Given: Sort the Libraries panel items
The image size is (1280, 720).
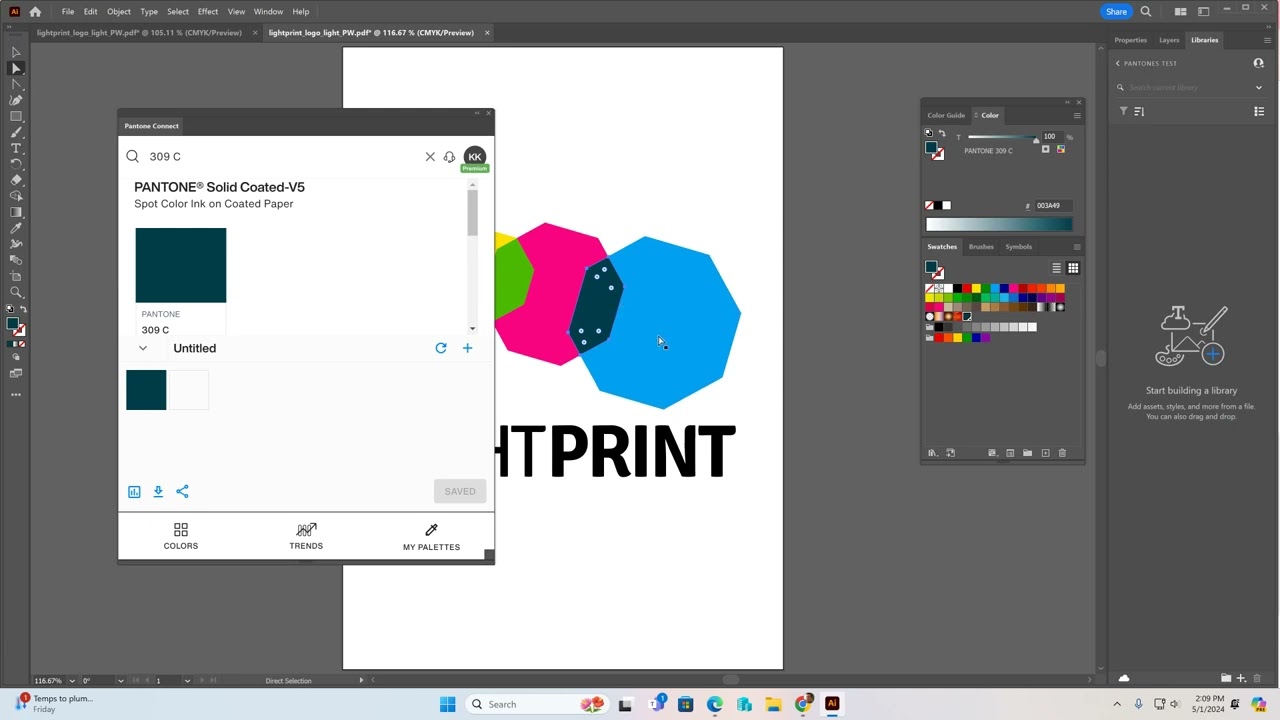Looking at the screenshot, I should 1139,111.
